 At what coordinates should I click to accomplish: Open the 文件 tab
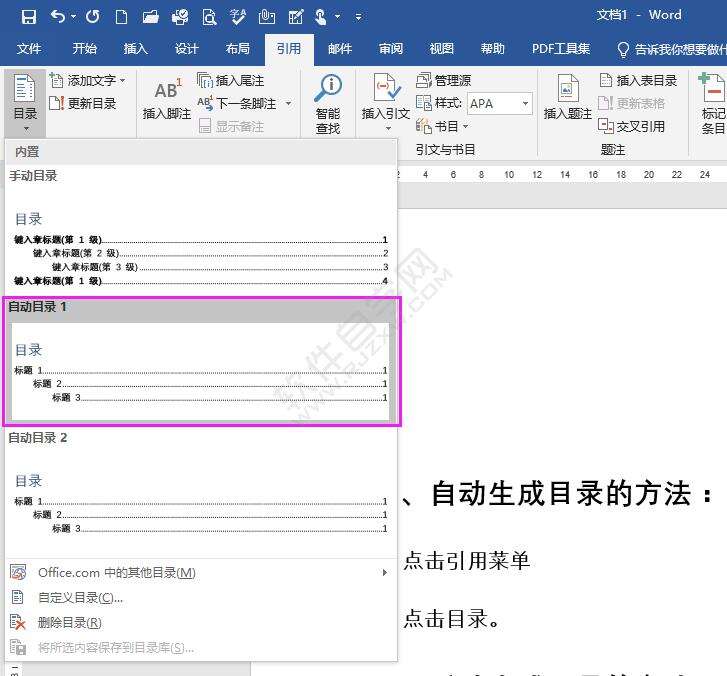(29, 49)
